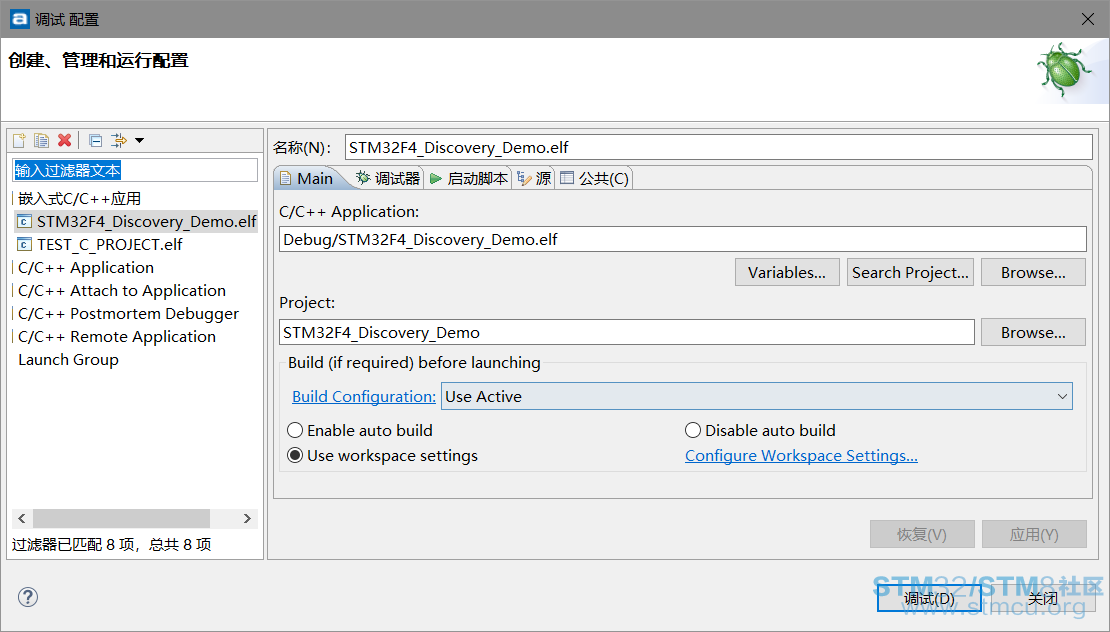Open the Build Configuration Use Active dropdown
Screen dimensions: 1110x632
757,396
